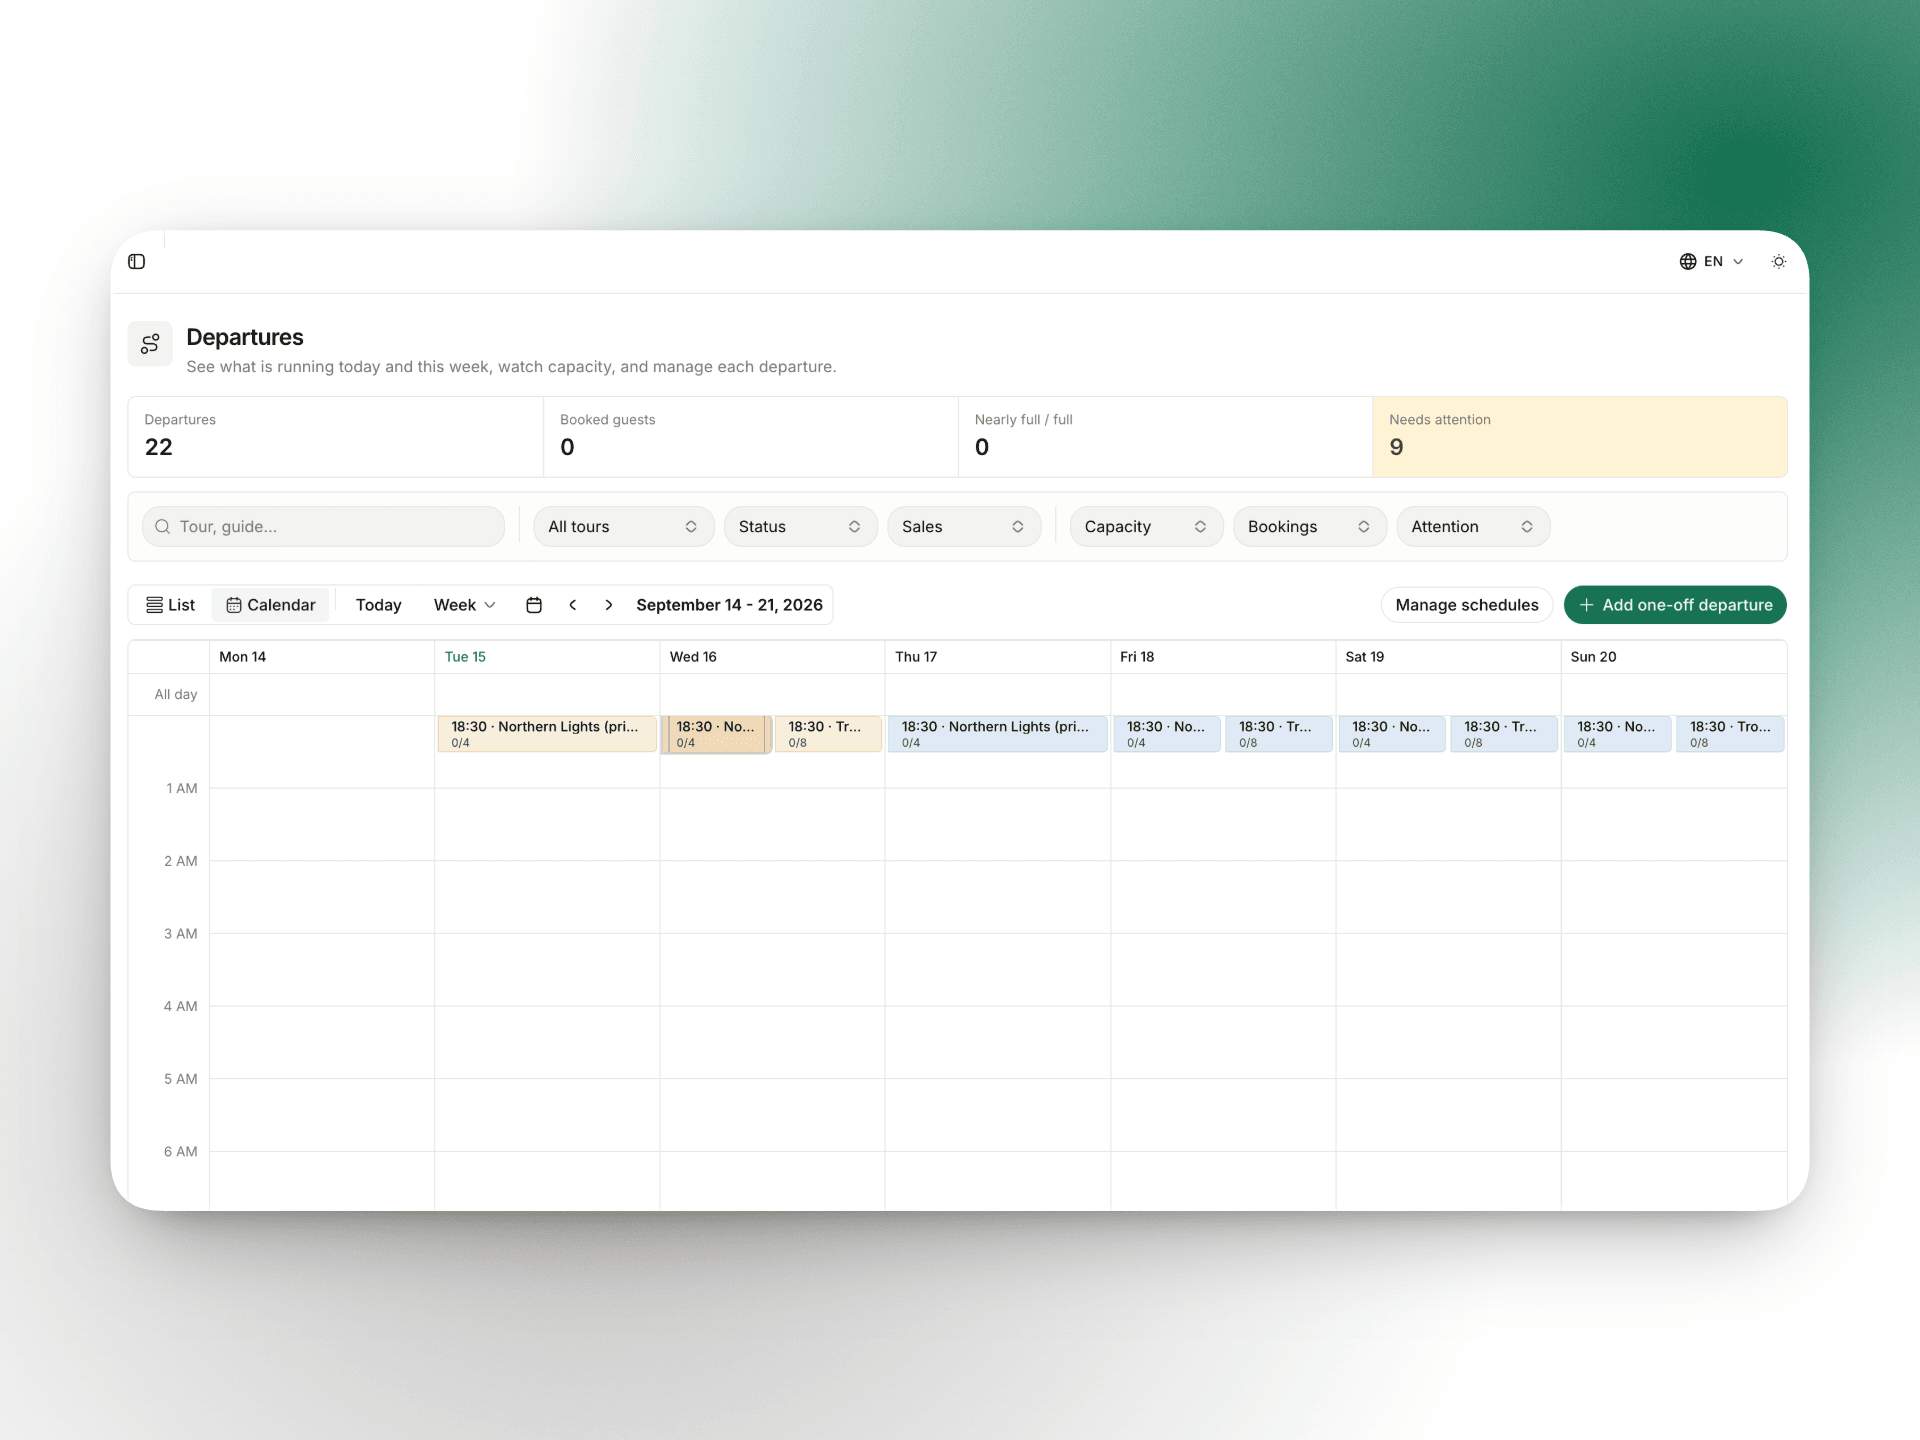1920x1440 pixels.
Task: Switch to Calendar view
Action: pos(271,605)
